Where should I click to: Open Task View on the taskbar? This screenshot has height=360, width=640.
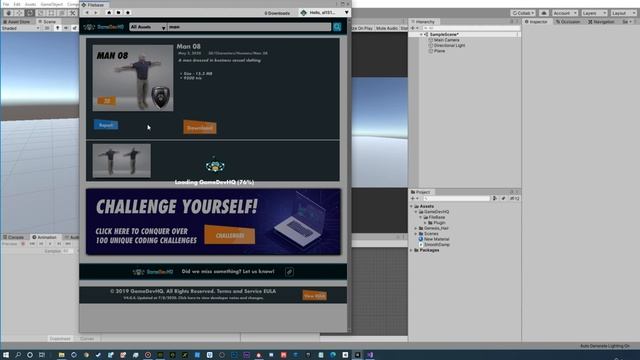[x=42, y=355]
